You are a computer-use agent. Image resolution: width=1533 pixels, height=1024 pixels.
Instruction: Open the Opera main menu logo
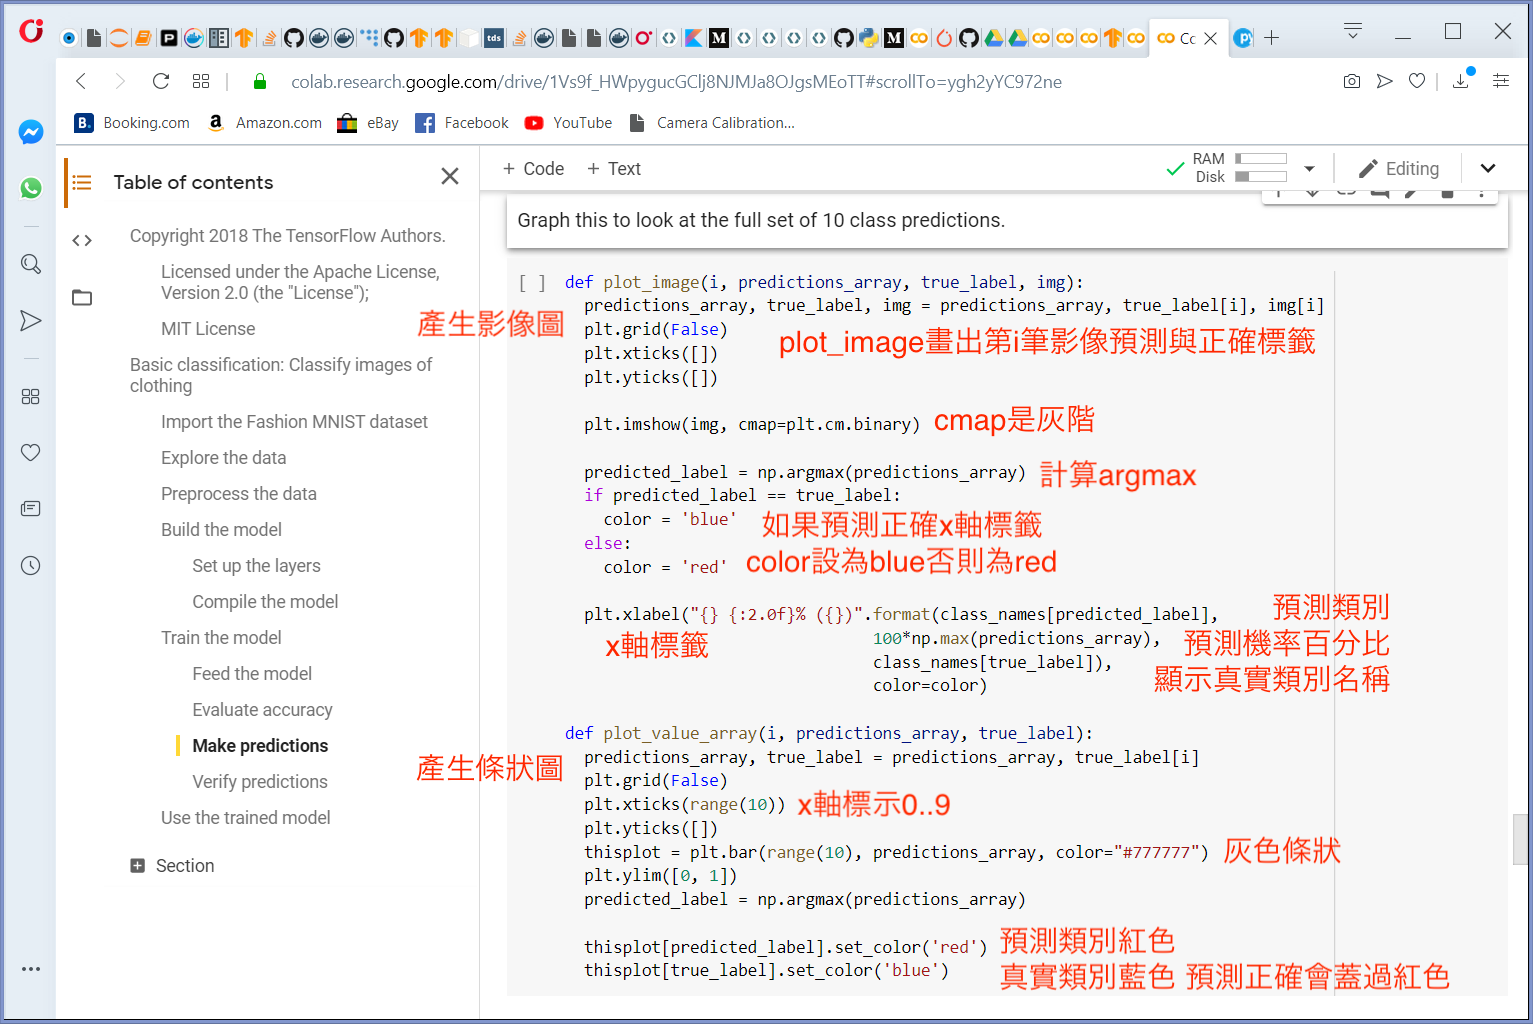[31, 31]
